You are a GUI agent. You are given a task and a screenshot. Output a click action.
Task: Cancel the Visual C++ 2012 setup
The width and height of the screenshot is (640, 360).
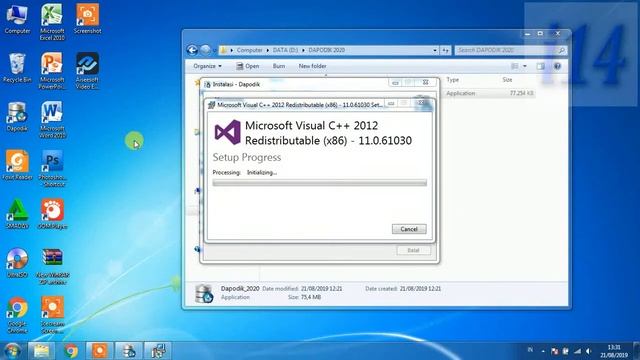409,229
